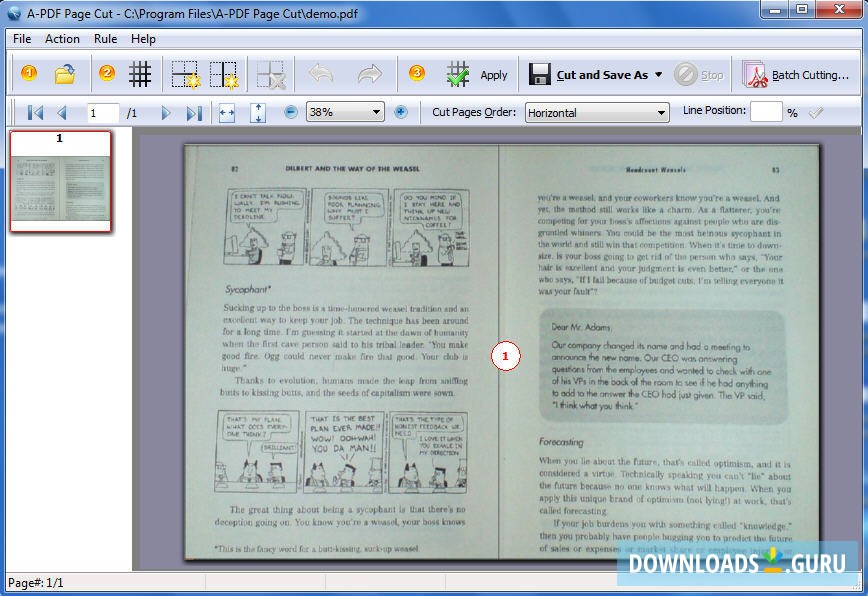Expand the Cut and Save As arrow

click(658, 75)
